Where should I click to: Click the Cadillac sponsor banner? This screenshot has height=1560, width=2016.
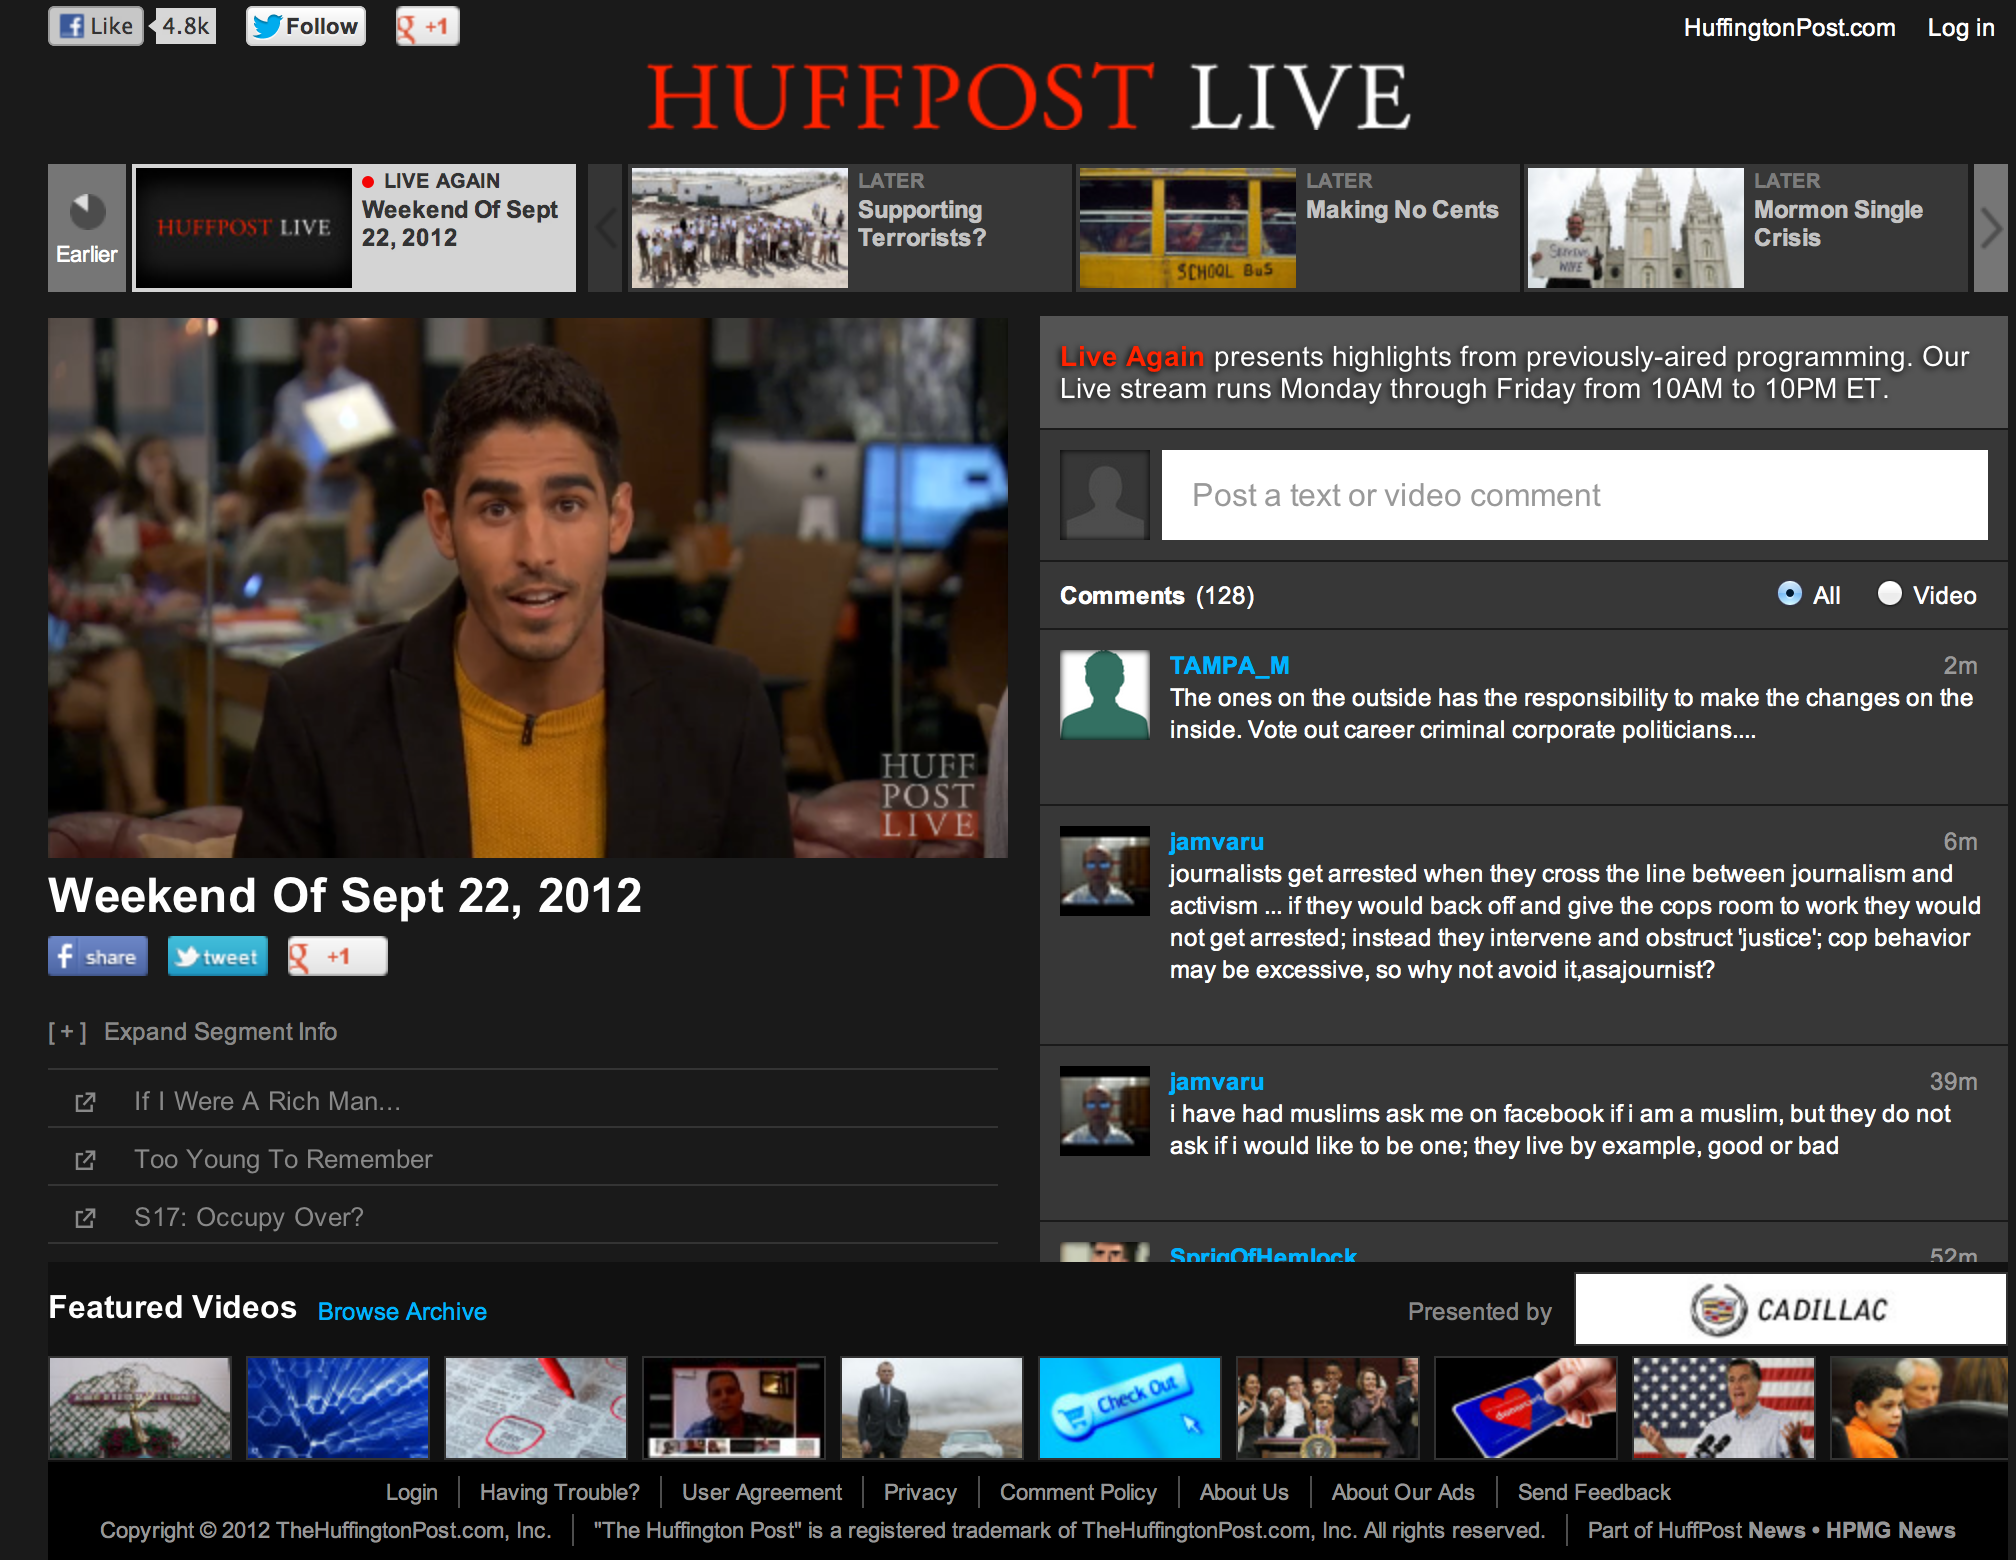tap(1790, 1309)
